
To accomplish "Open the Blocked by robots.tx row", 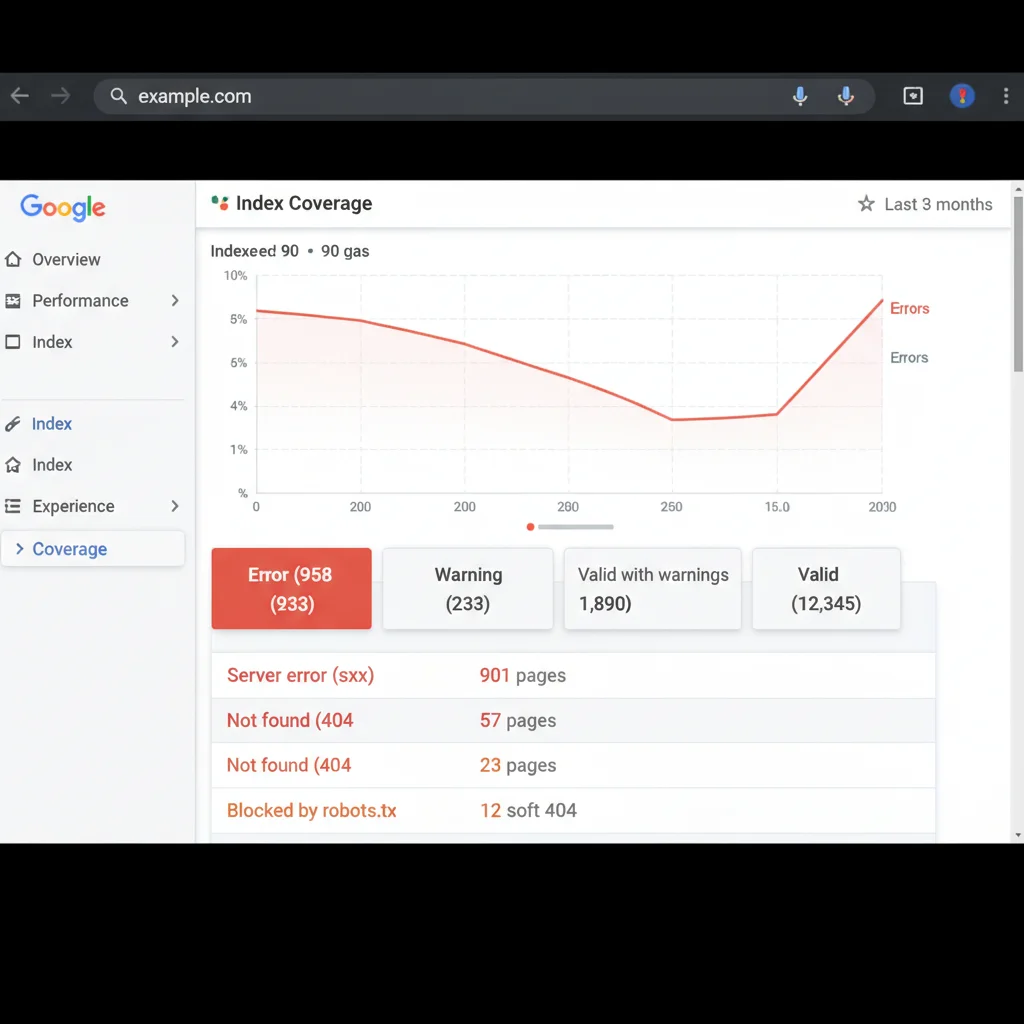I will (573, 810).
